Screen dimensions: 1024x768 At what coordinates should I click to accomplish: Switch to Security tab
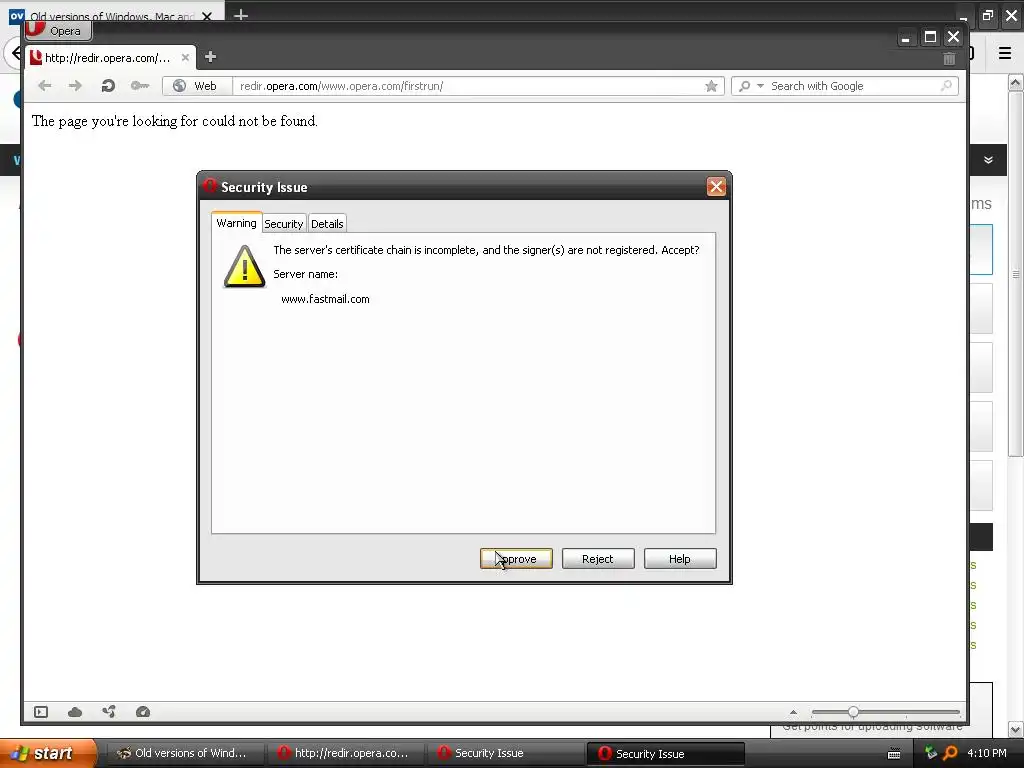(283, 223)
